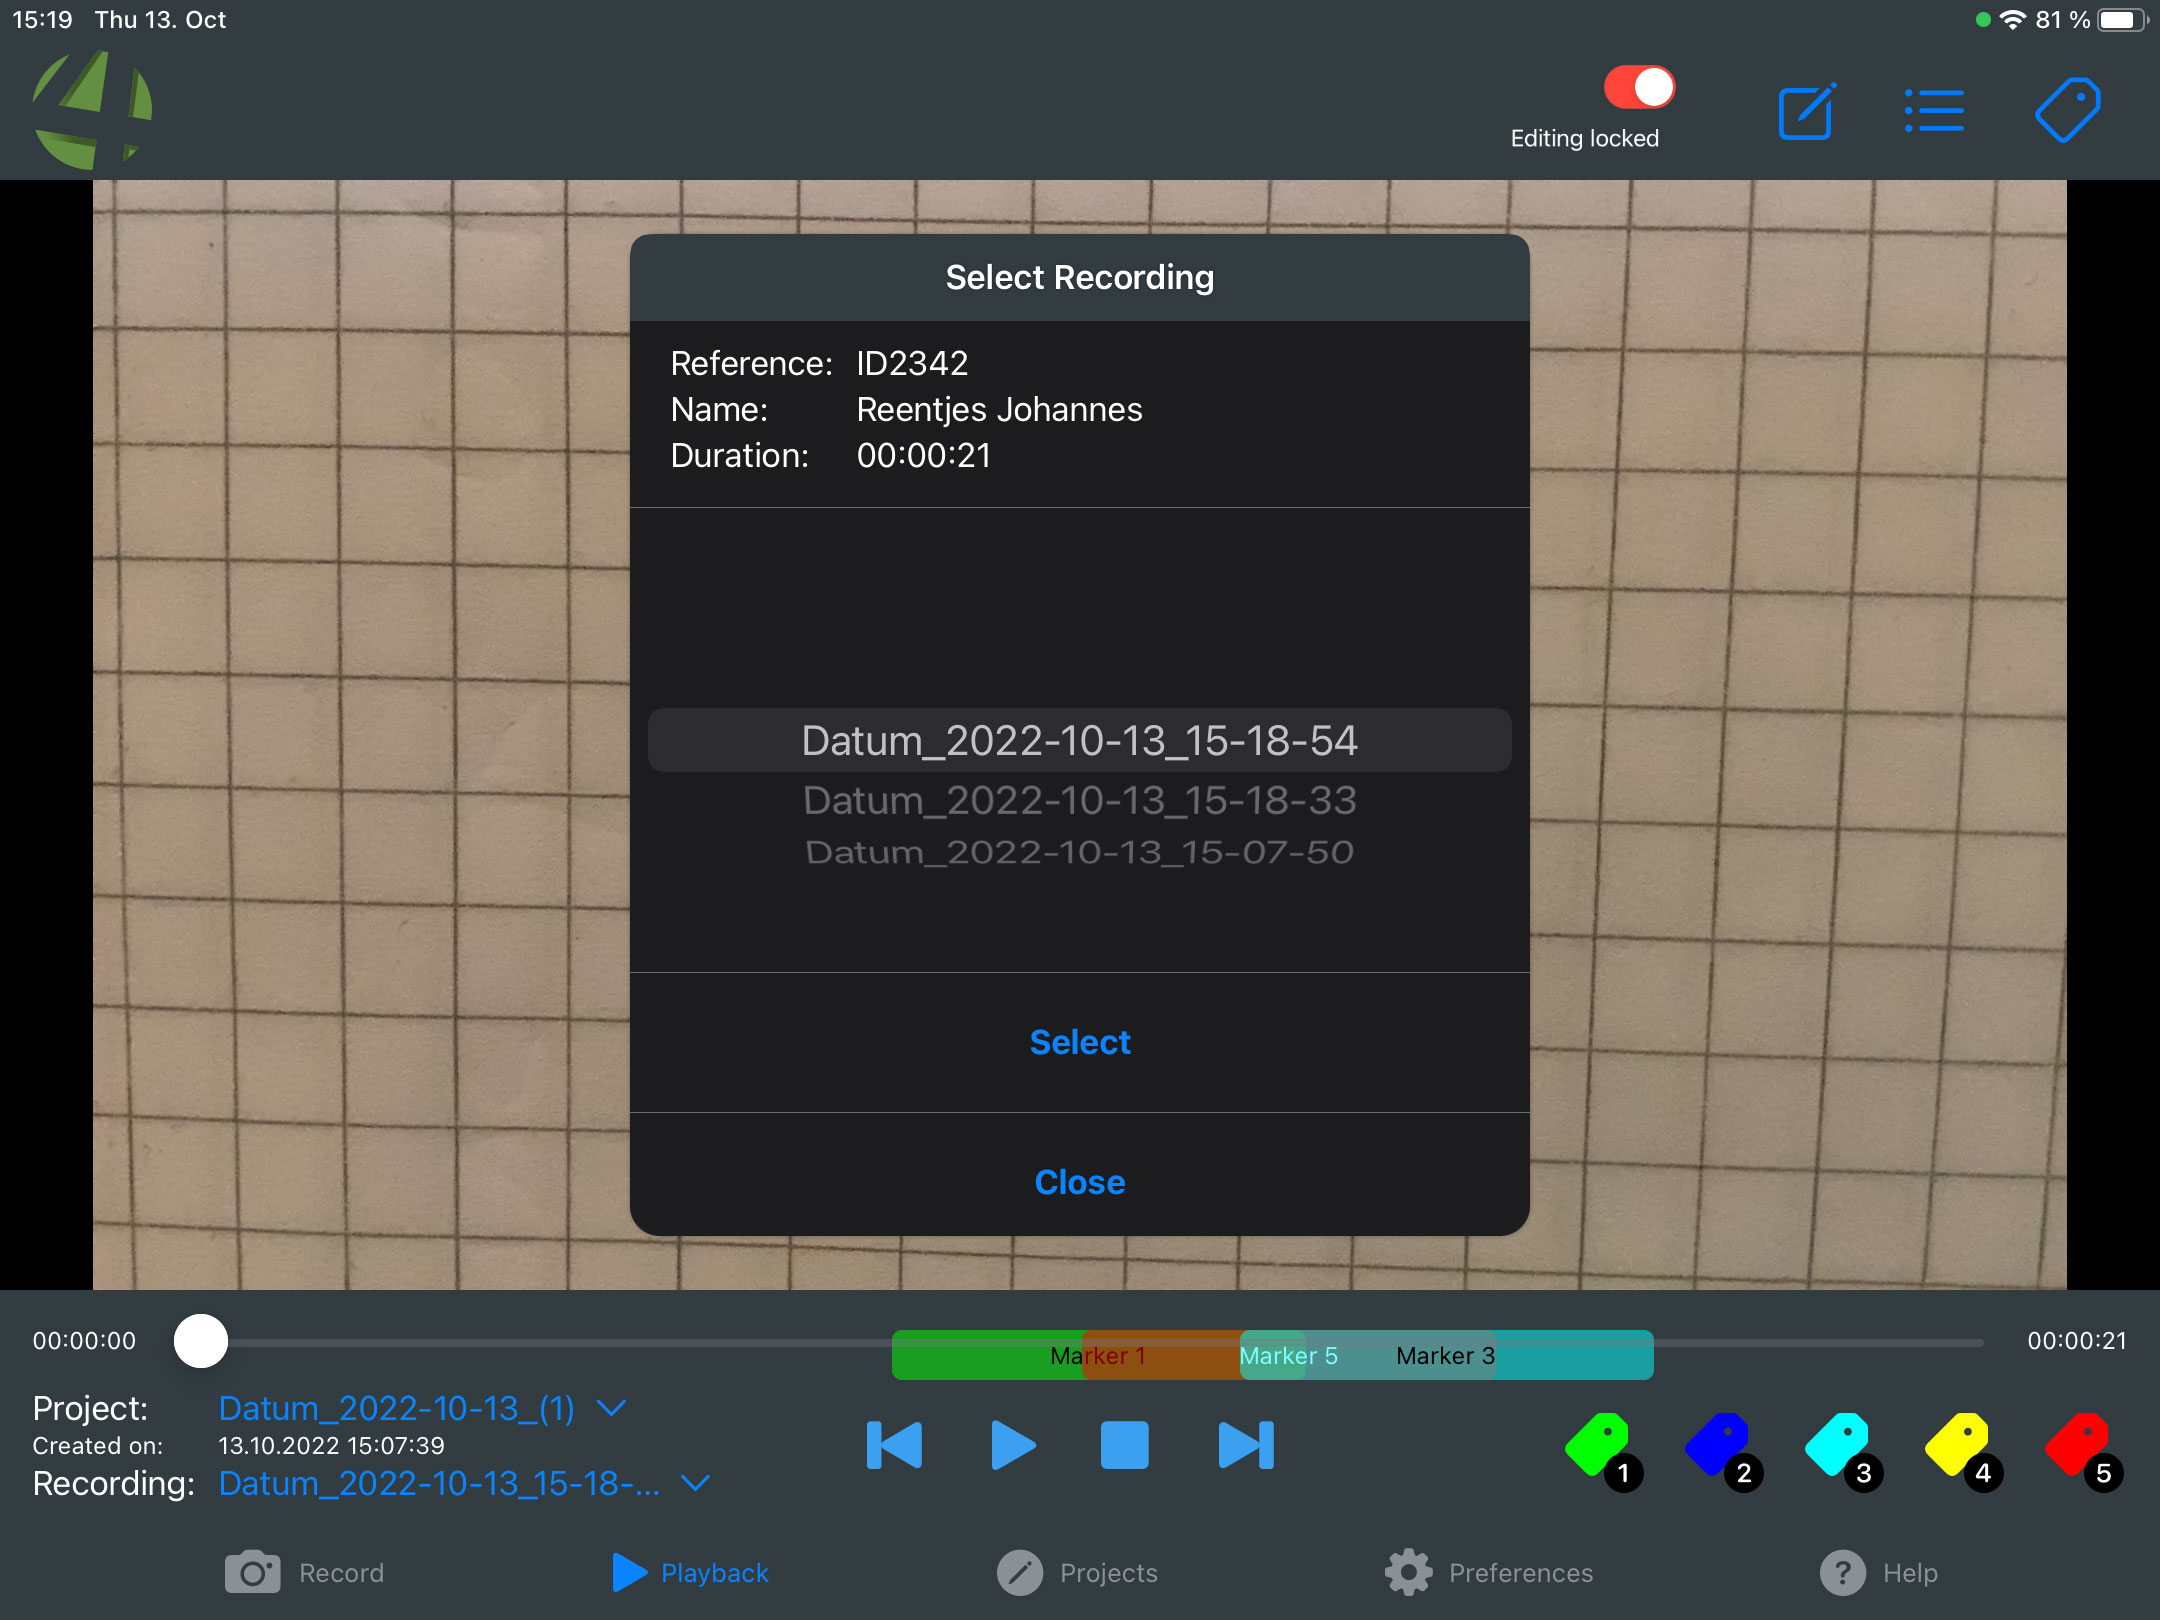Image resolution: width=2160 pixels, height=1620 pixels.
Task: Click Marker 5 on the timeline
Action: coord(1288,1356)
